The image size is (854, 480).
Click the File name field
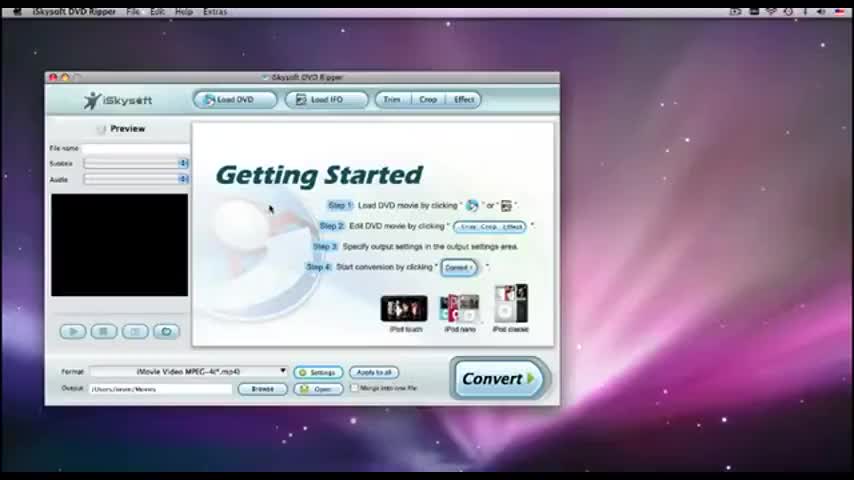click(135, 148)
